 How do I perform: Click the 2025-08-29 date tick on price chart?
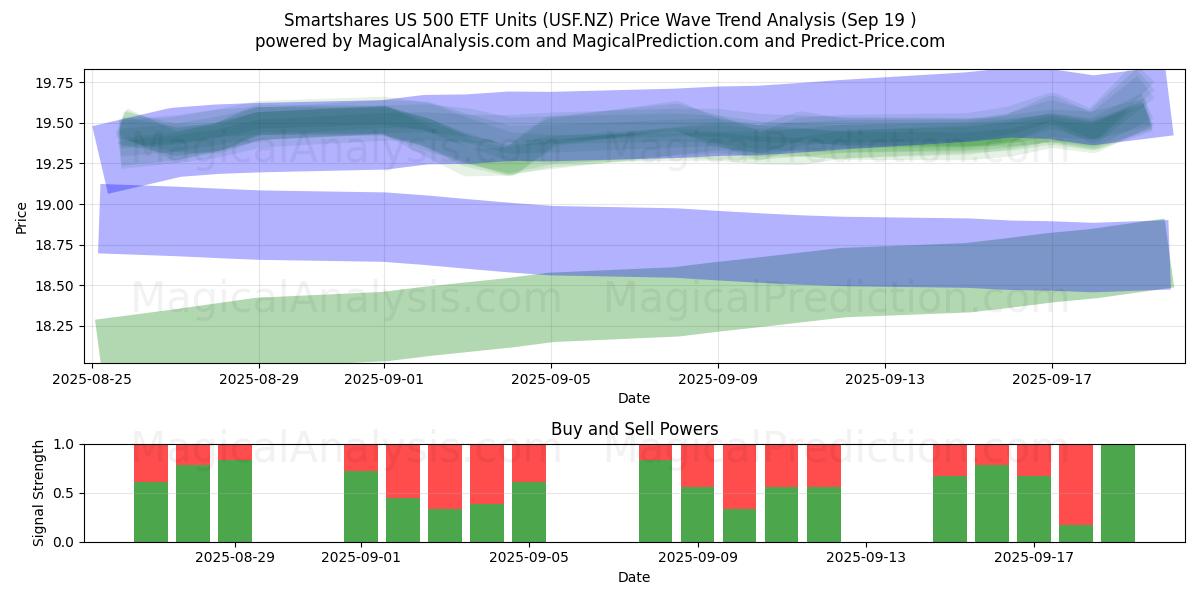259,379
